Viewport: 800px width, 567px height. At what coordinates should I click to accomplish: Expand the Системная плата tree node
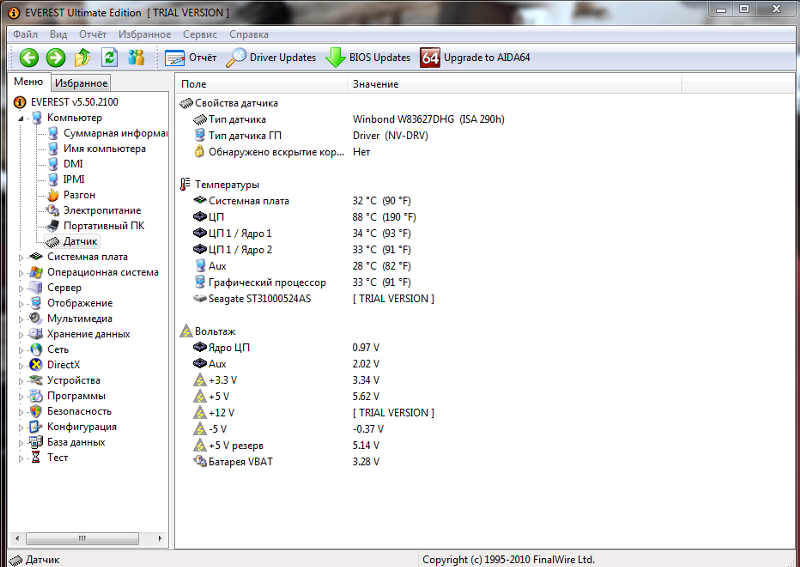[21, 258]
